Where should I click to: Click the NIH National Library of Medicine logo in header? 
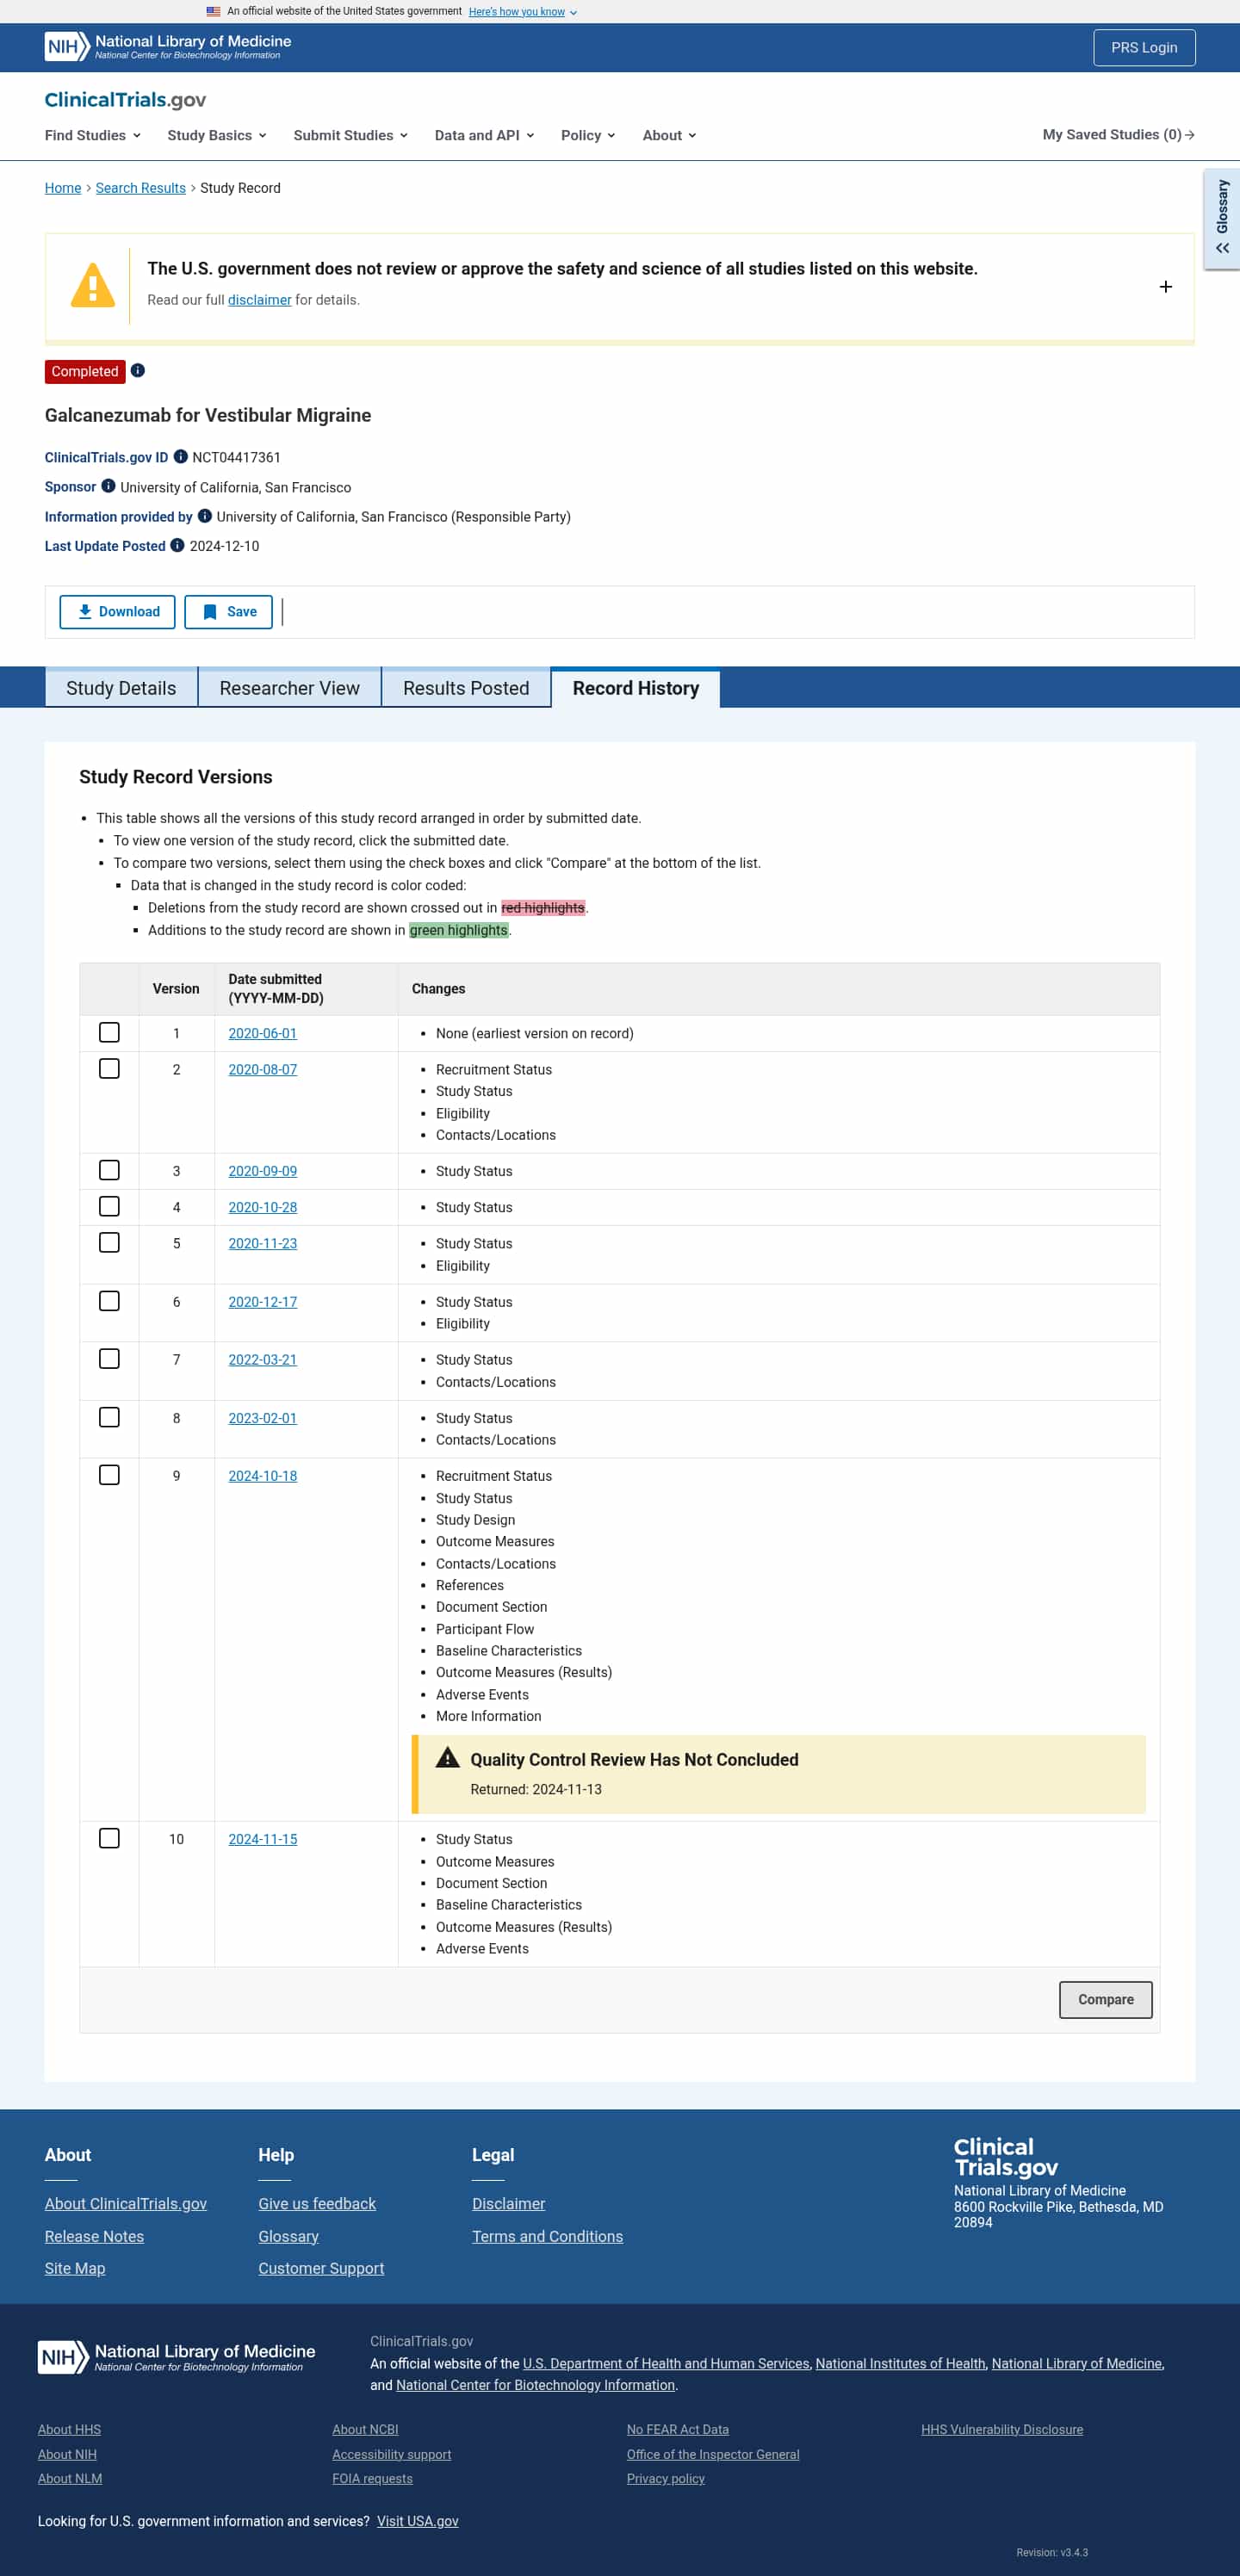168,47
